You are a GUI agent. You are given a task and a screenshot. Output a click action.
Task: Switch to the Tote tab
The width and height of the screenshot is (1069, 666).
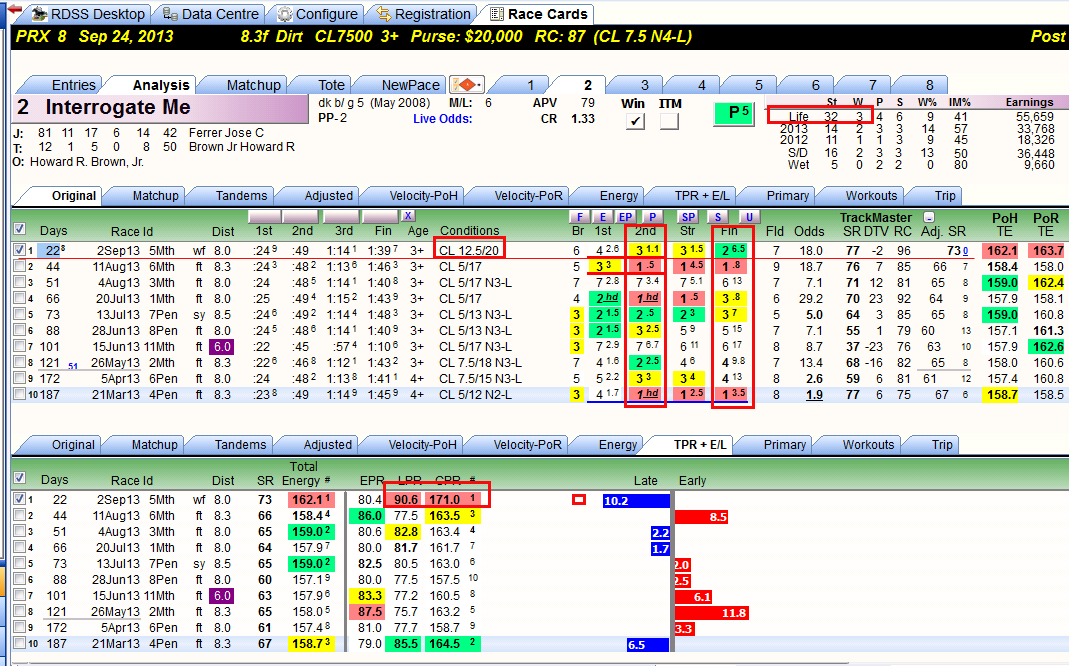331,85
